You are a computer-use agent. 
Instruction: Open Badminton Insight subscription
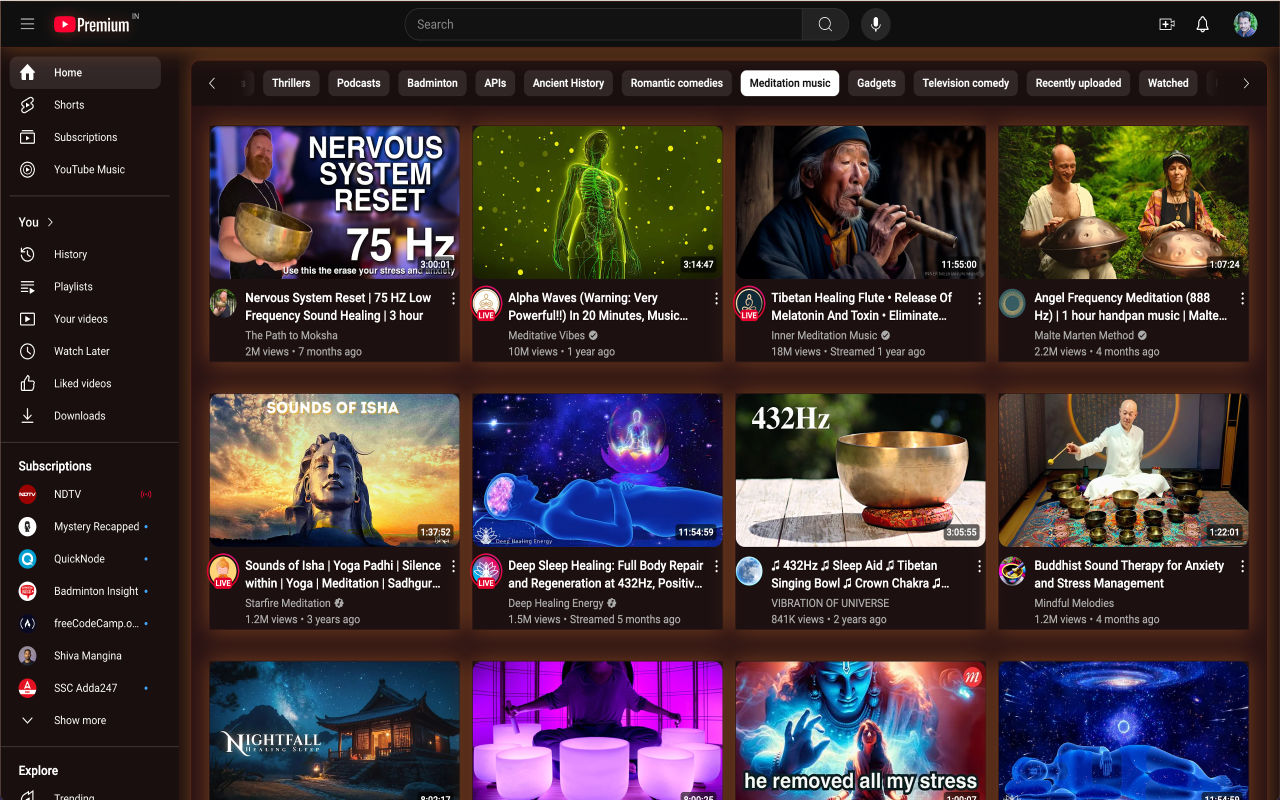click(x=85, y=591)
